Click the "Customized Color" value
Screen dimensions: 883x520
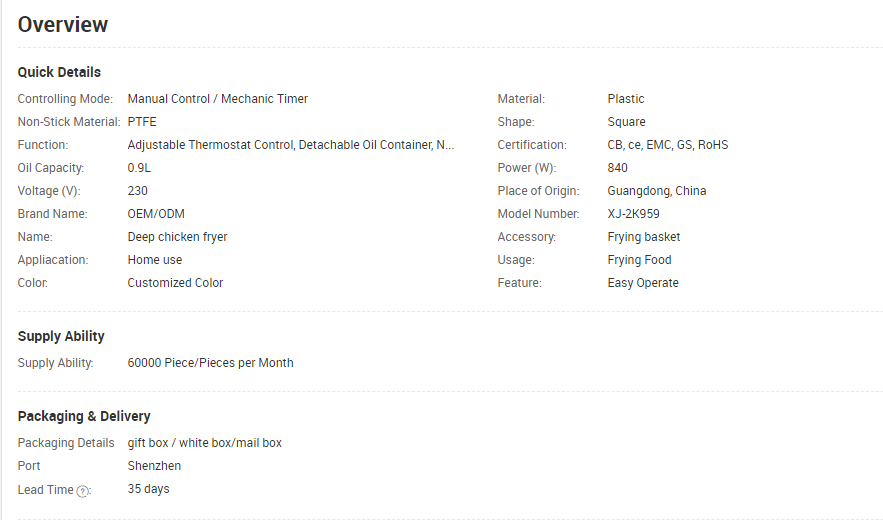pos(175,283)
